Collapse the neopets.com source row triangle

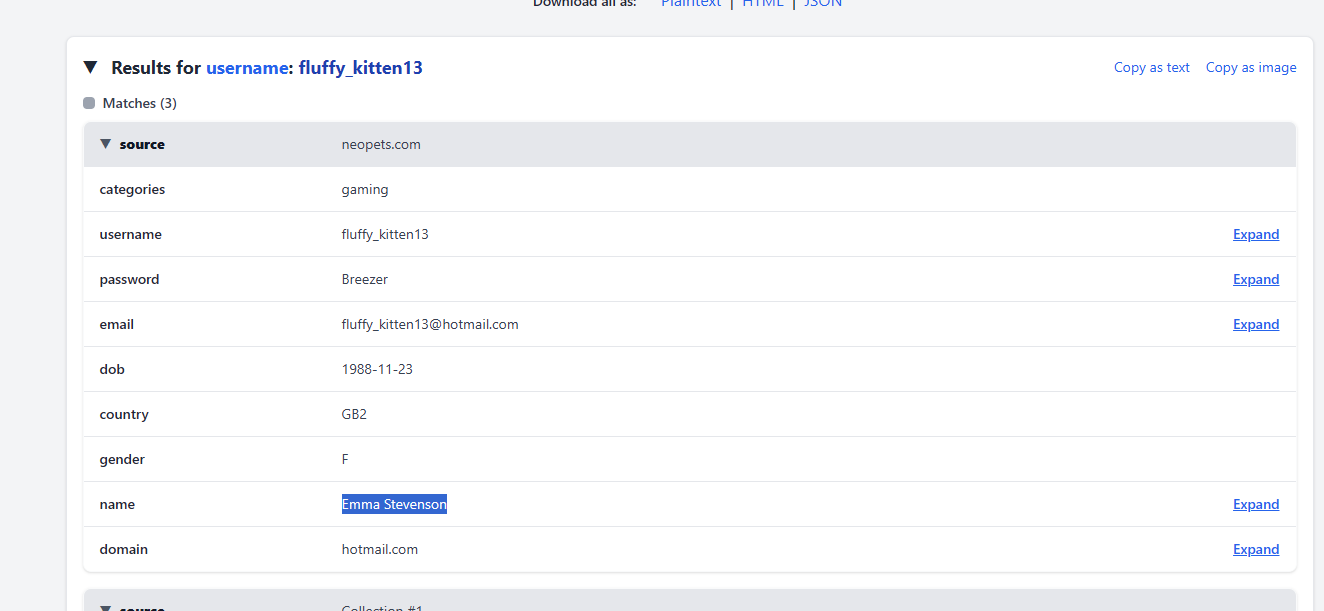point(105,144)
